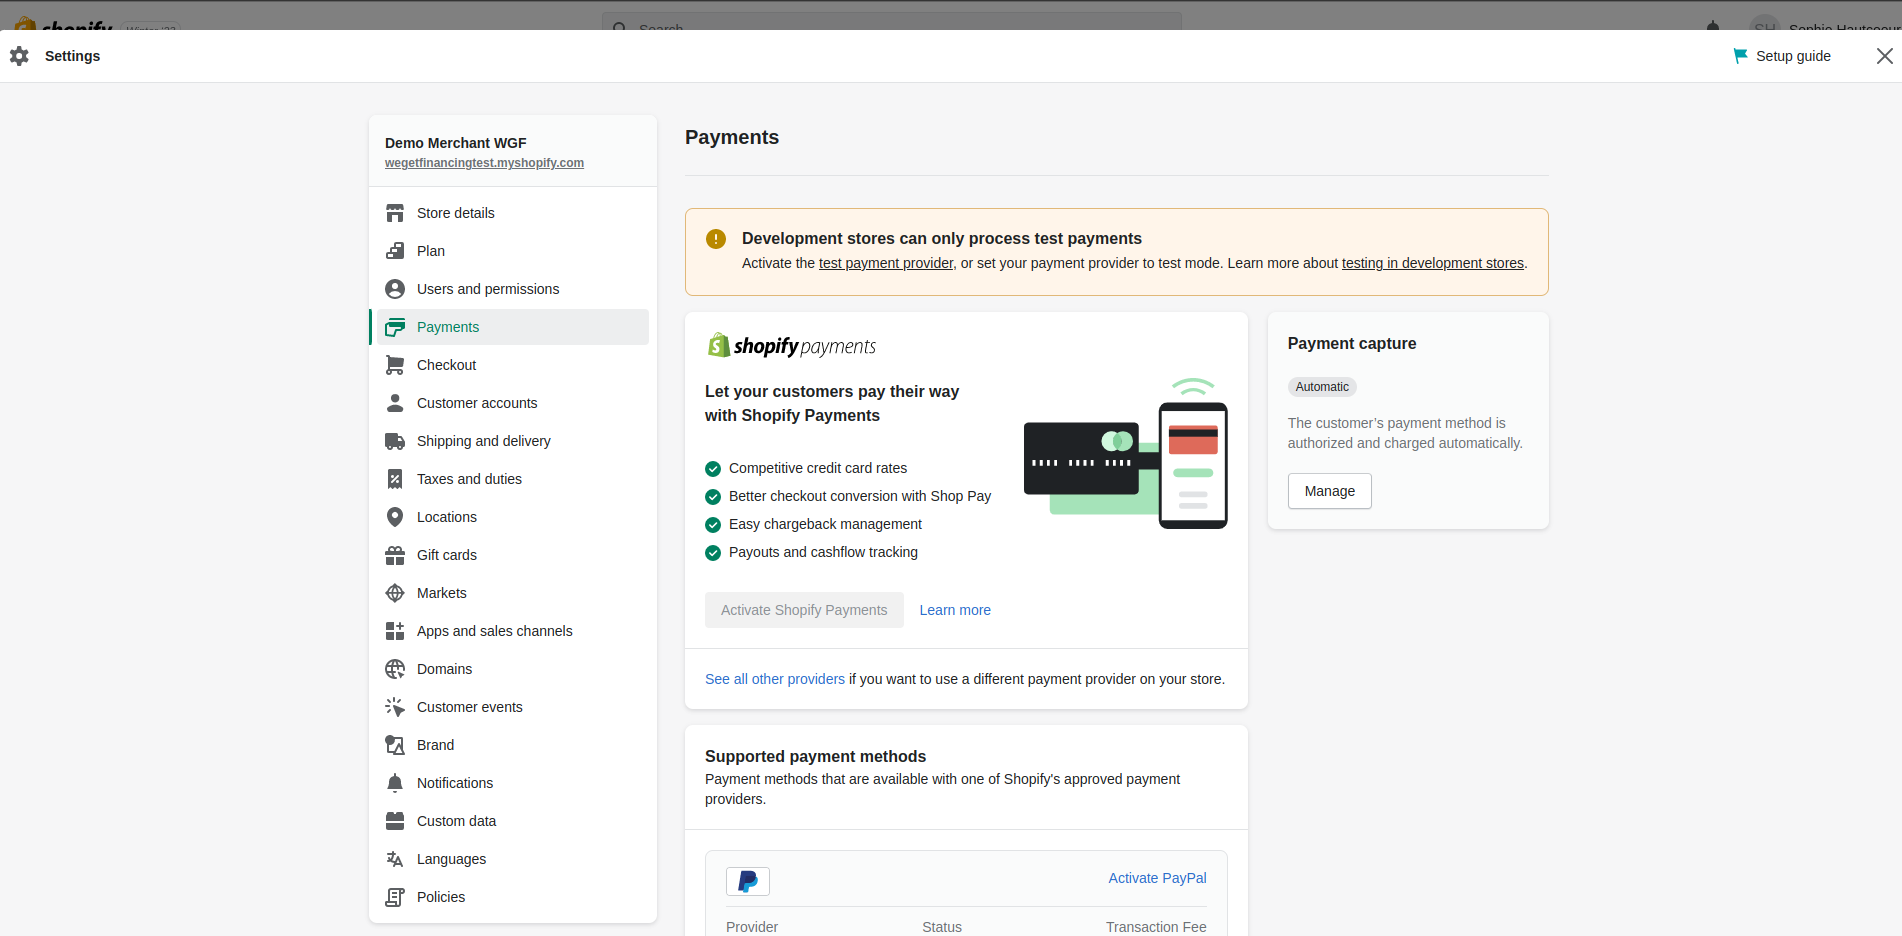Click the Automatic payment capture badge
Viewport: 1902px width, 936px height.
click(x=1322, y=387)
